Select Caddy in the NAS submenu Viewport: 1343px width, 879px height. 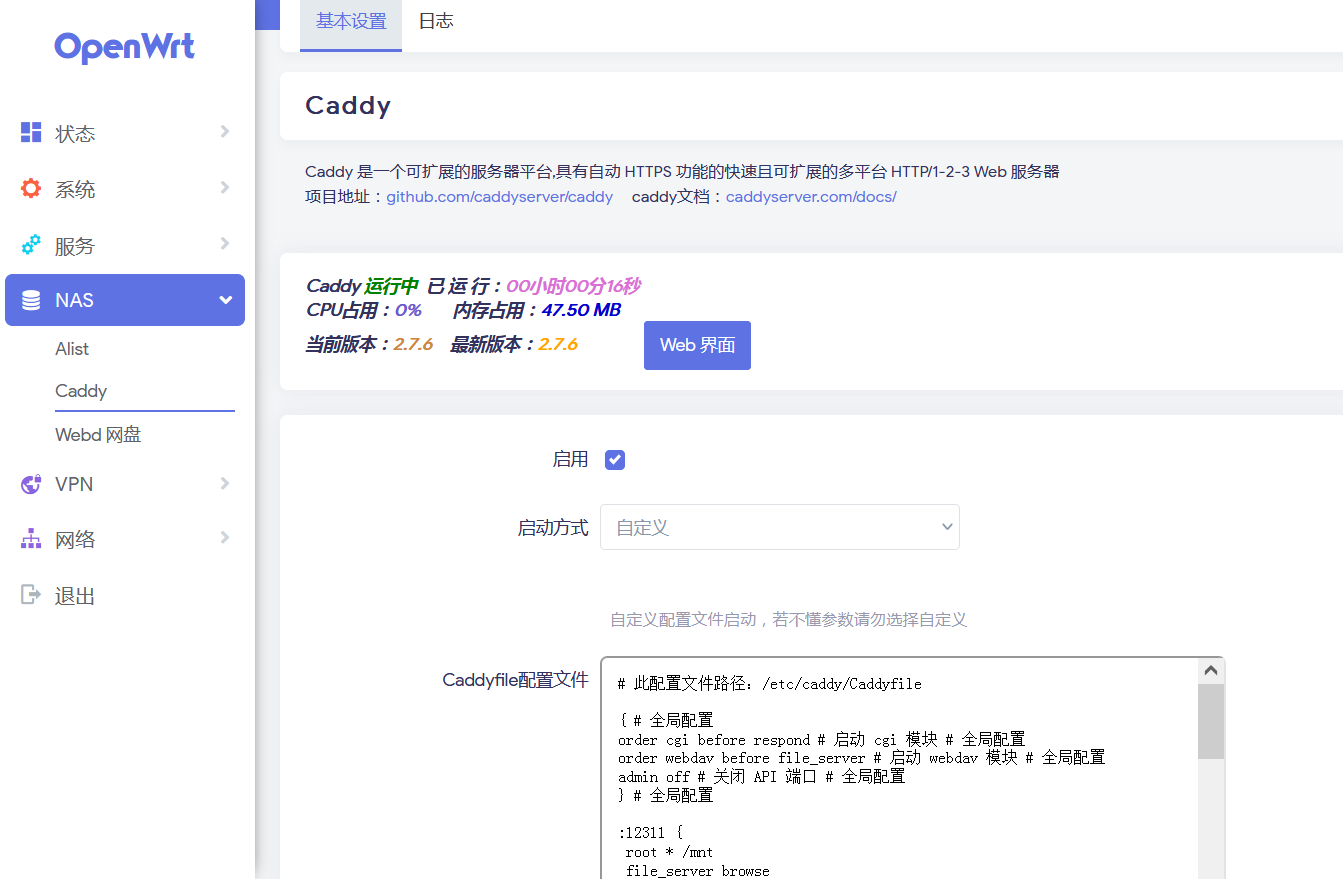tap(81, 391)
